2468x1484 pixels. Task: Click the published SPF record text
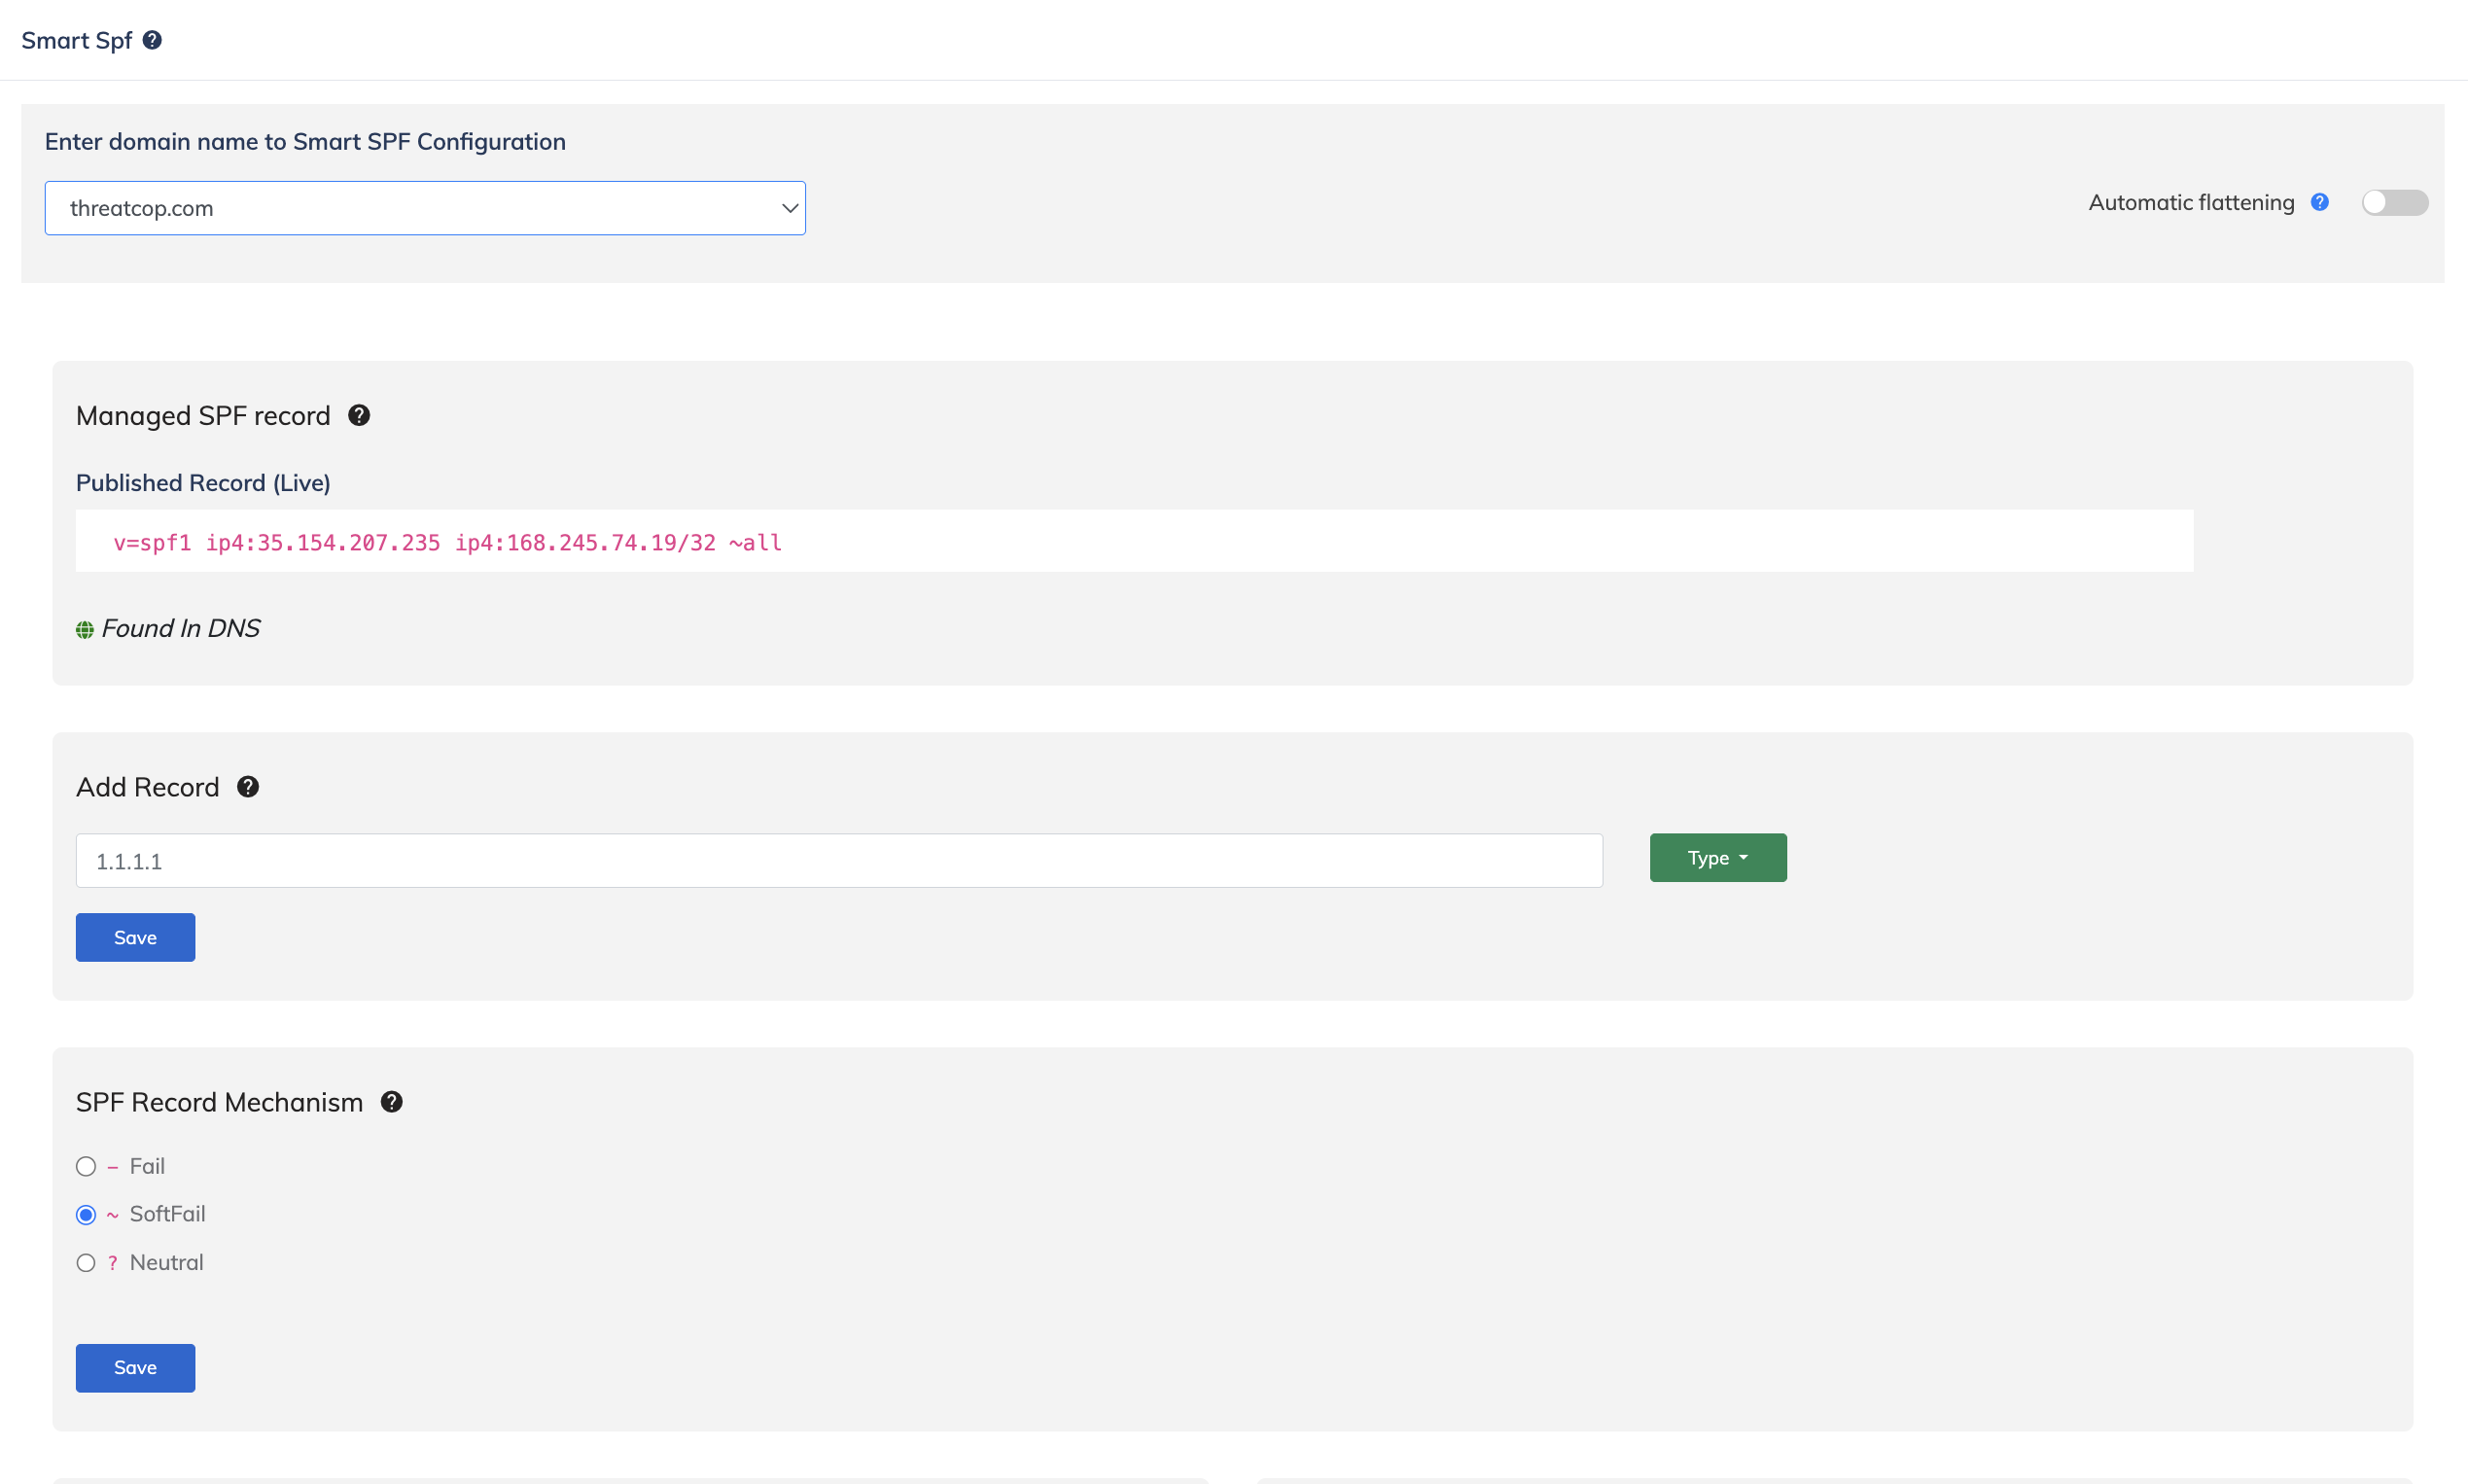click(447, 543)
